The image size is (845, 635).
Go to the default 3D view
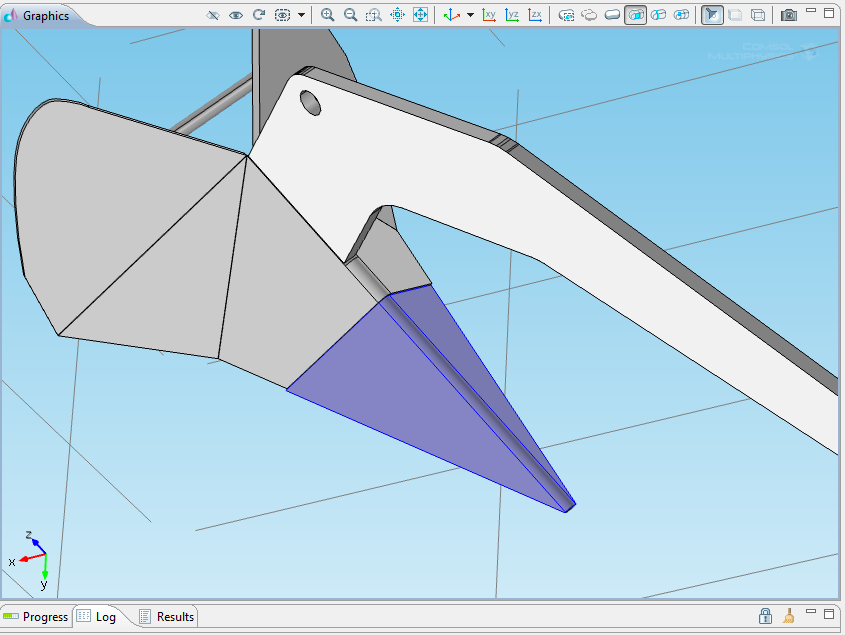coord(452,15)
